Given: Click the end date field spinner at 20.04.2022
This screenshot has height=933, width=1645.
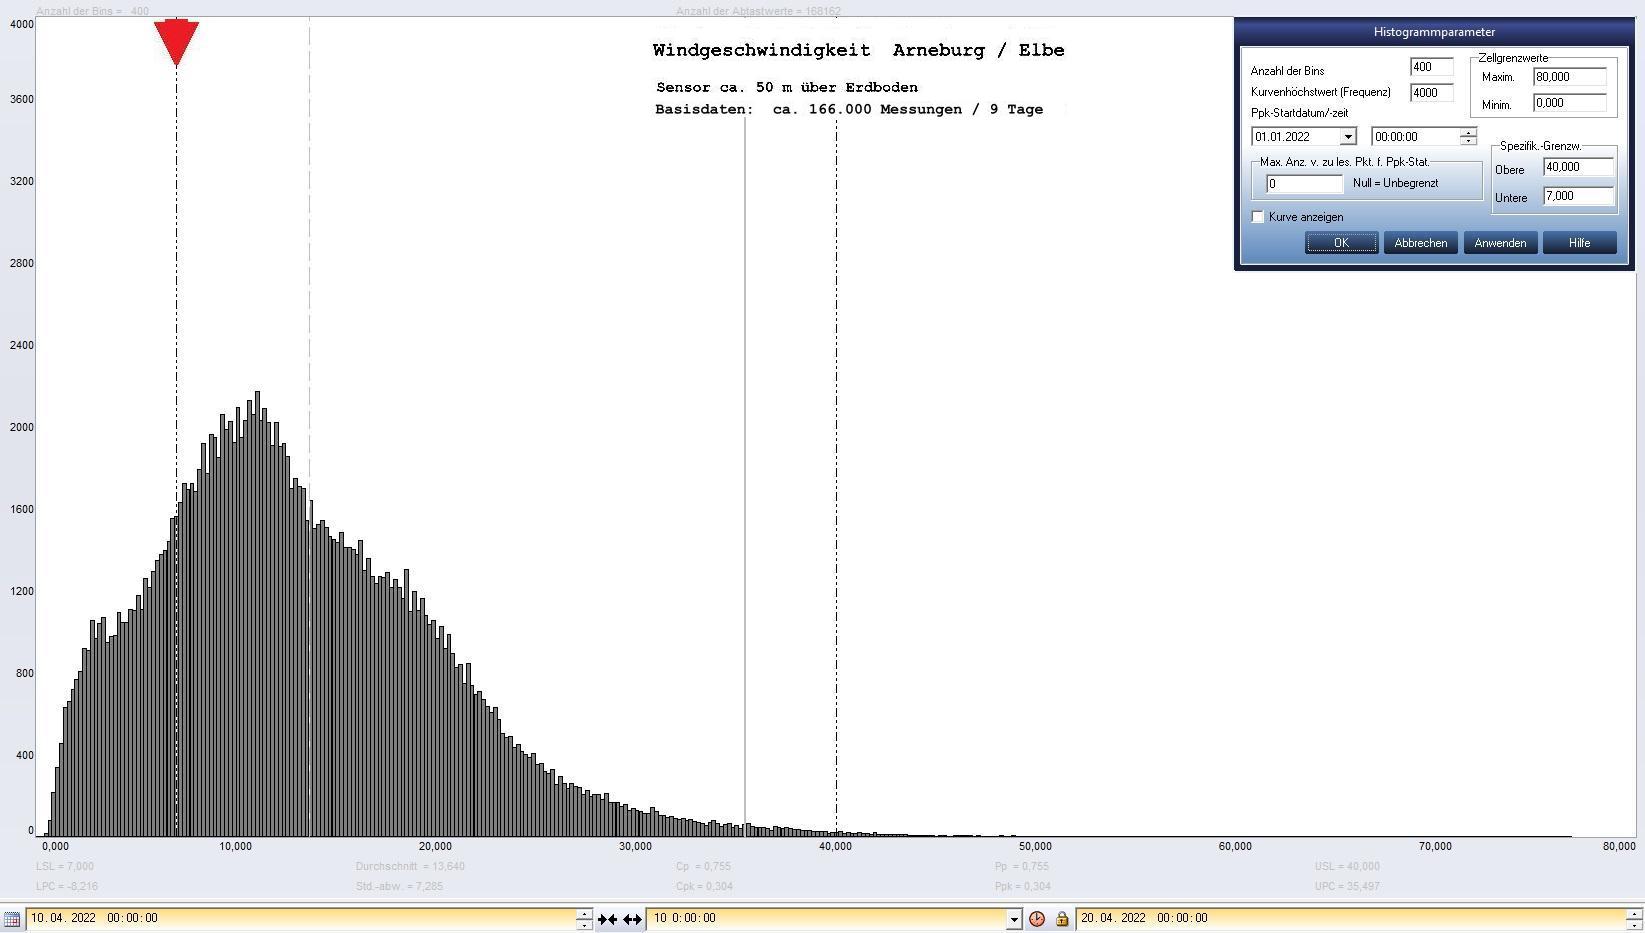Looking at the screenshot, I should pos(1634,919).
